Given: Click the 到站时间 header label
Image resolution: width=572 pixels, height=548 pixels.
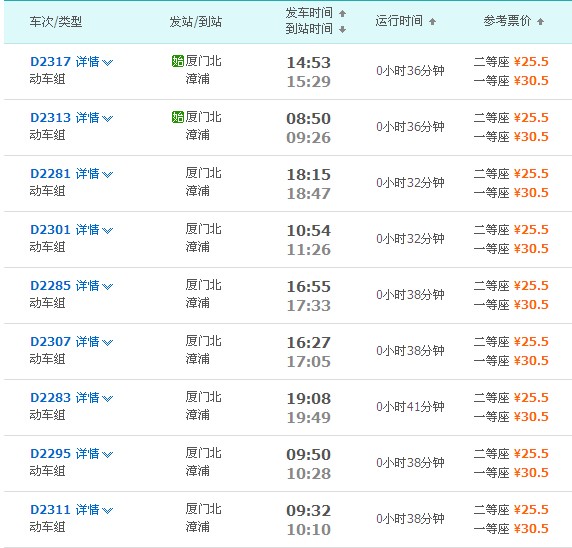Looking at the screenshot, I should coord(309,29).
